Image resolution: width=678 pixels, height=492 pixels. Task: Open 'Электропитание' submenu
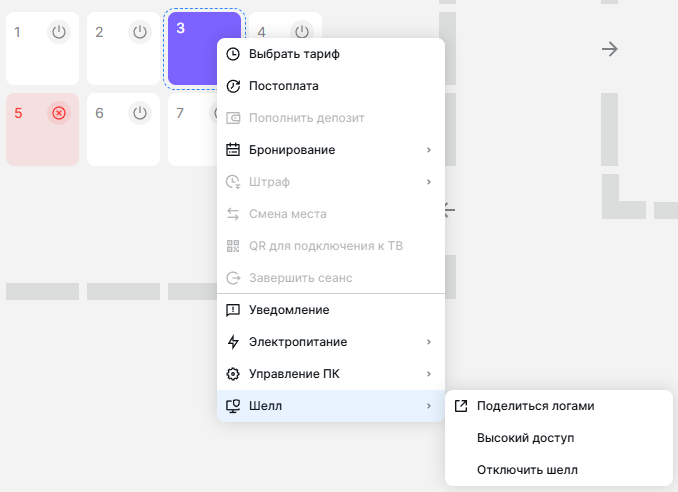pyautogui.click(x=331, y=342)
